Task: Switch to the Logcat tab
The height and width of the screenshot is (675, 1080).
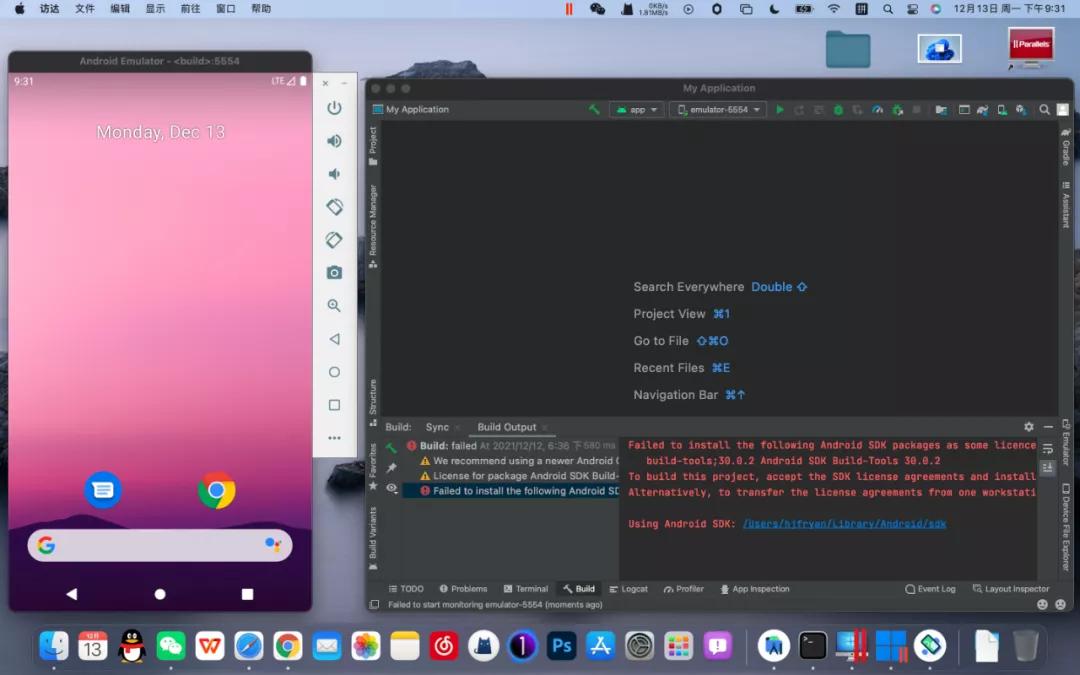Action: [x=629, y=589]
